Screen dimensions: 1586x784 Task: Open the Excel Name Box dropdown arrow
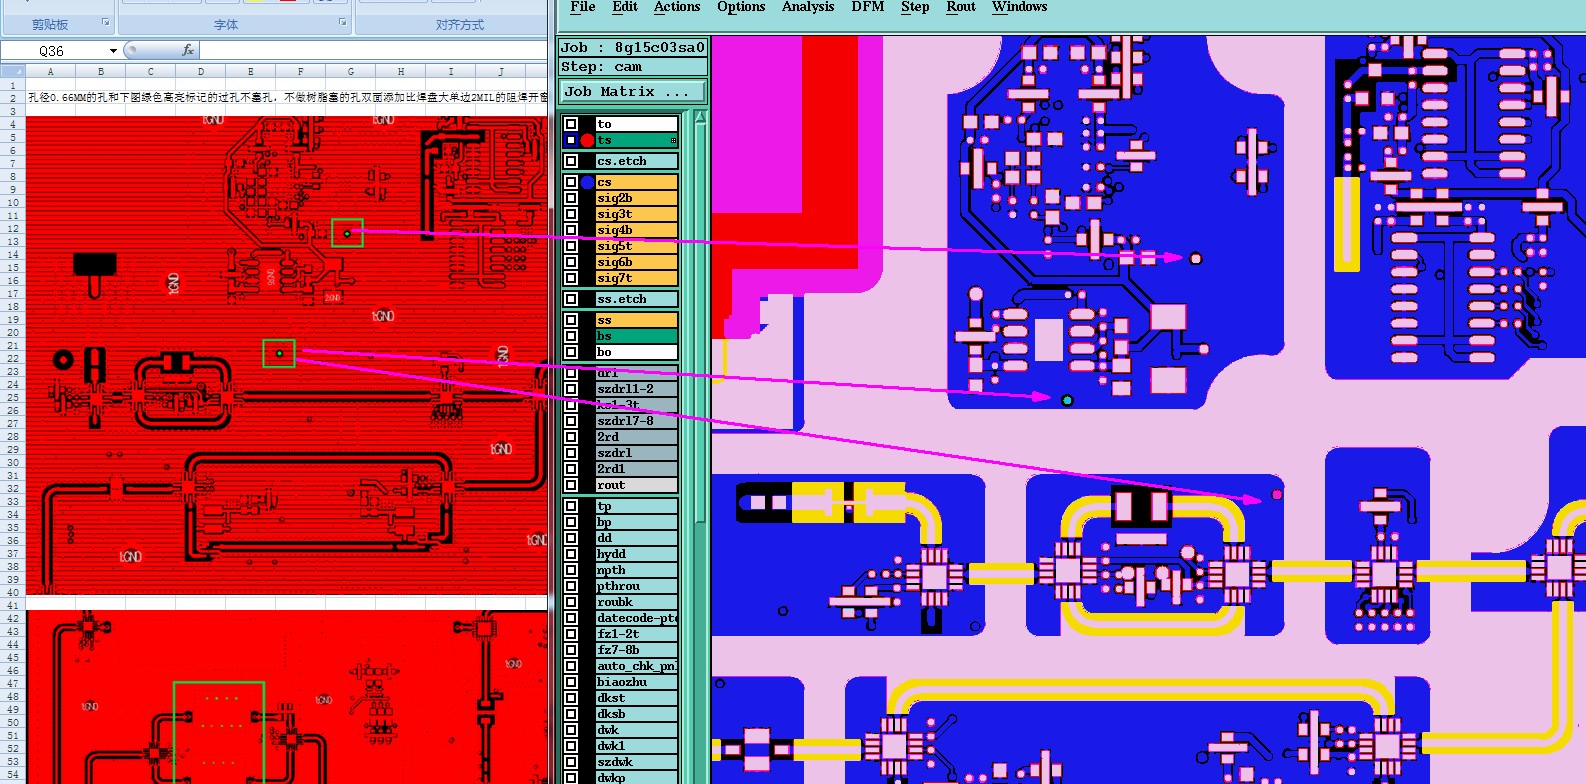[113, 50]
